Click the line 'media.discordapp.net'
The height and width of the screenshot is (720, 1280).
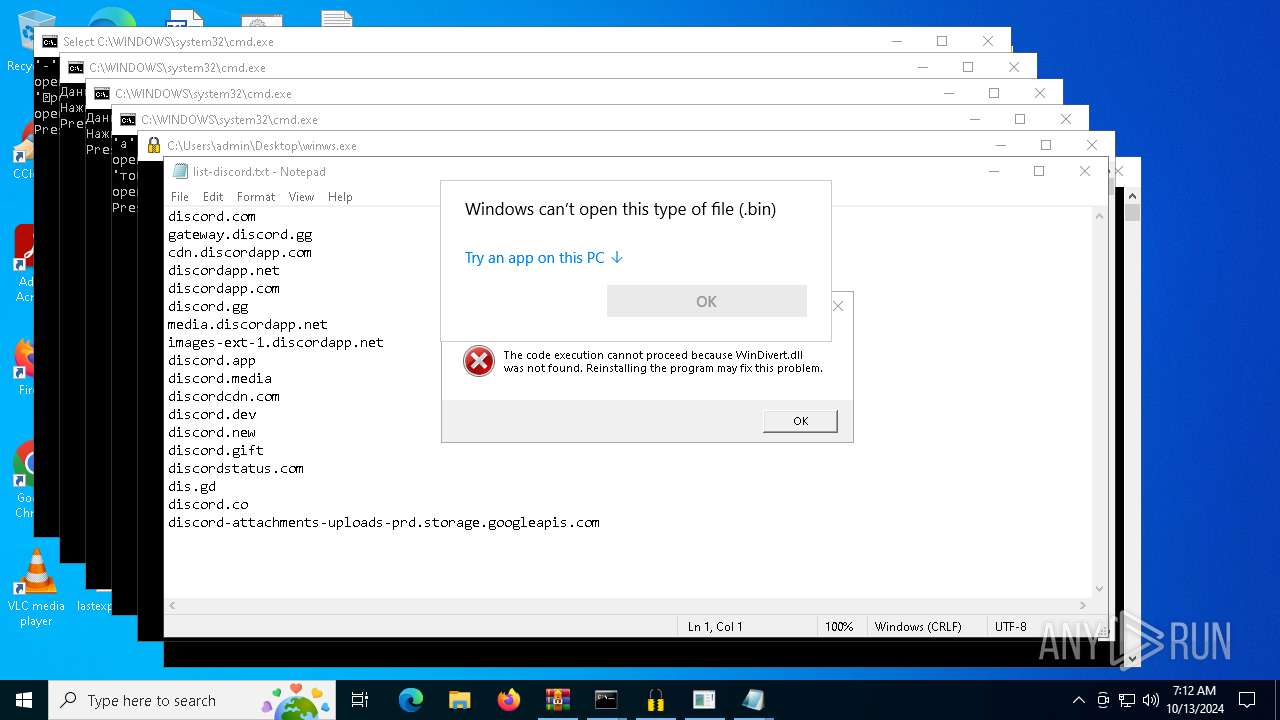click(x=248, y=324)
